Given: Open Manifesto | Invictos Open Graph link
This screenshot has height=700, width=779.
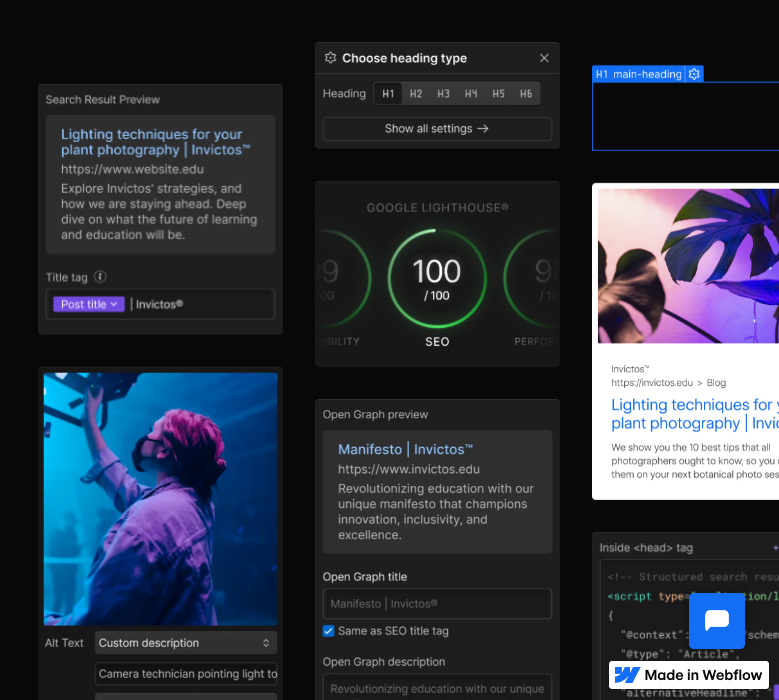Looking at the screenshot, I should [x=405, y=449].
